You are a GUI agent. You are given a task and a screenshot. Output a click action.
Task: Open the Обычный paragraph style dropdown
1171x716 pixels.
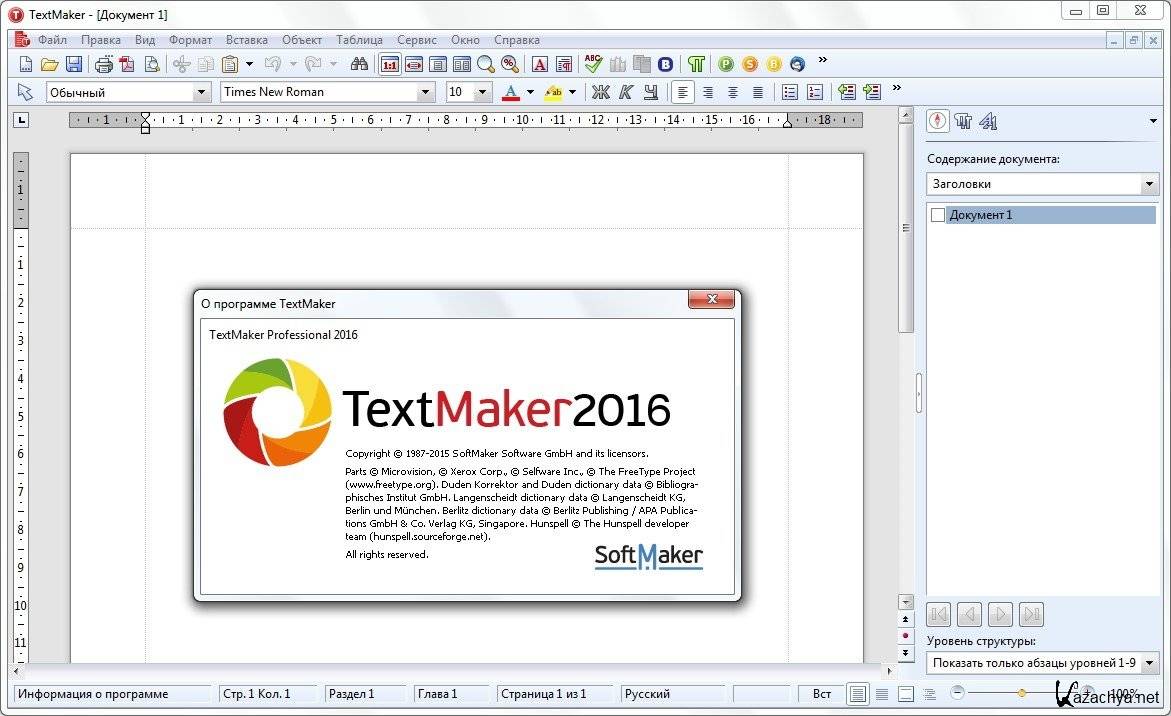coord(201,92)
